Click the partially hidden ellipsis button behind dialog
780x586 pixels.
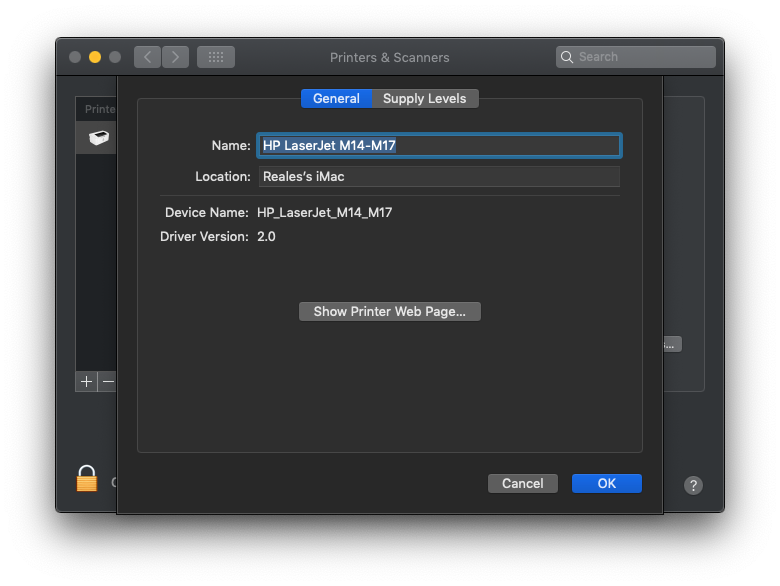tap(671, 344)
